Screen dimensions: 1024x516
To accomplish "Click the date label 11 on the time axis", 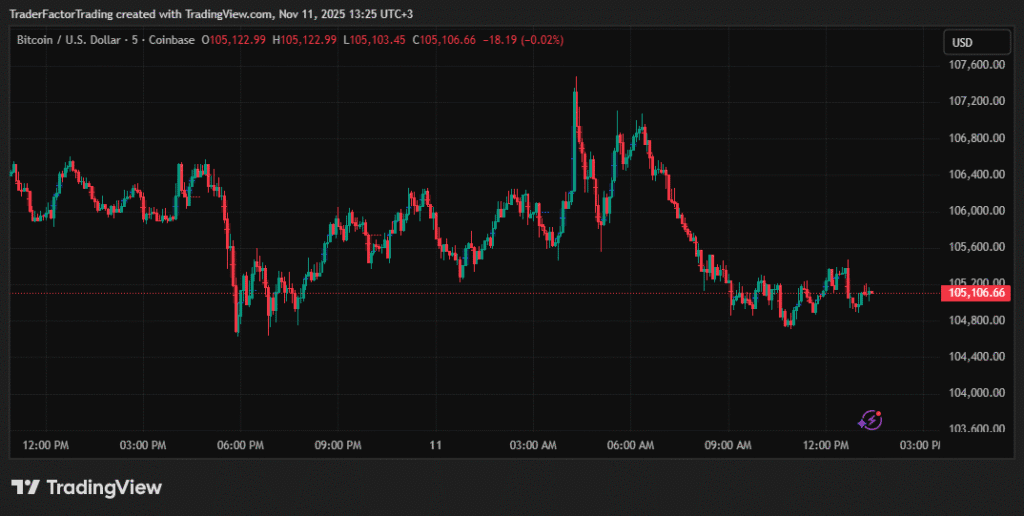I will pyautogui.click(x=435, y=444).
